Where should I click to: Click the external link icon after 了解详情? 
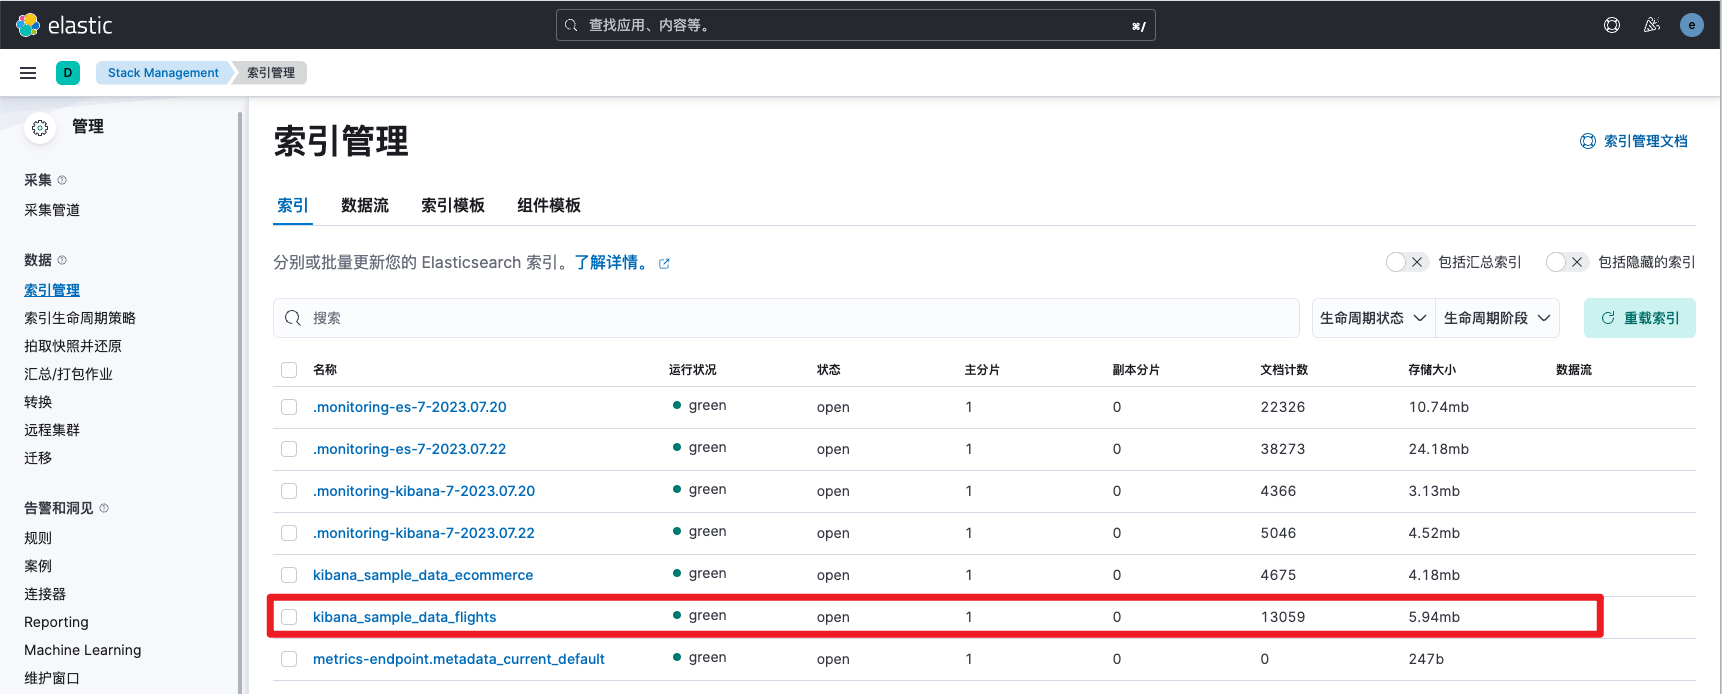664,264
